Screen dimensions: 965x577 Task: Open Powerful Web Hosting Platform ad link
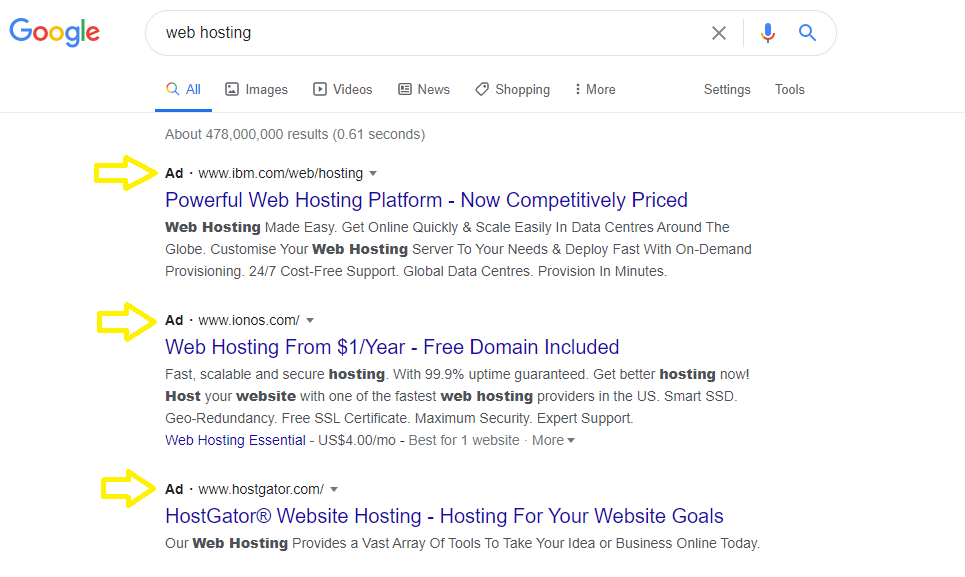coord(426,200)
